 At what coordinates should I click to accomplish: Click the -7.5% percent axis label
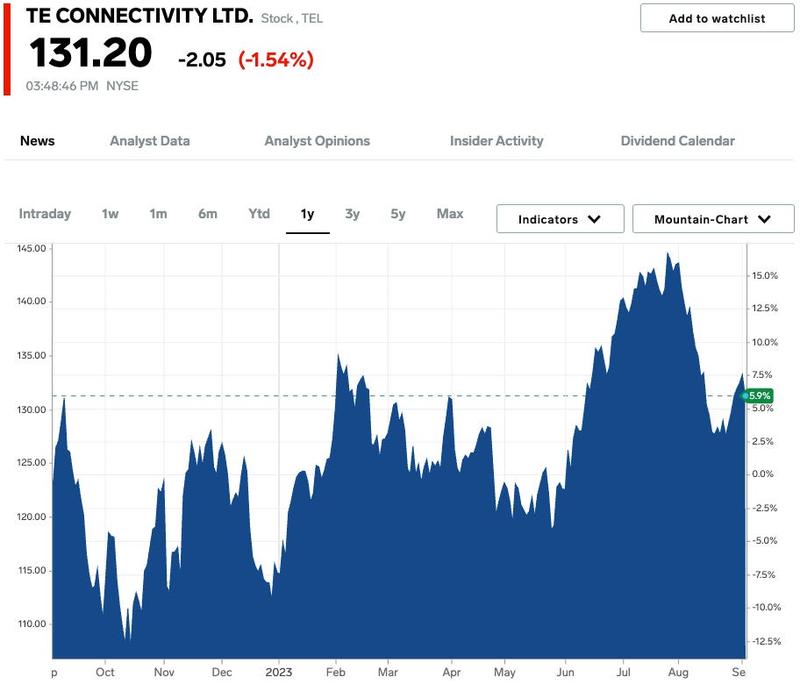click(x=765, y=575)
